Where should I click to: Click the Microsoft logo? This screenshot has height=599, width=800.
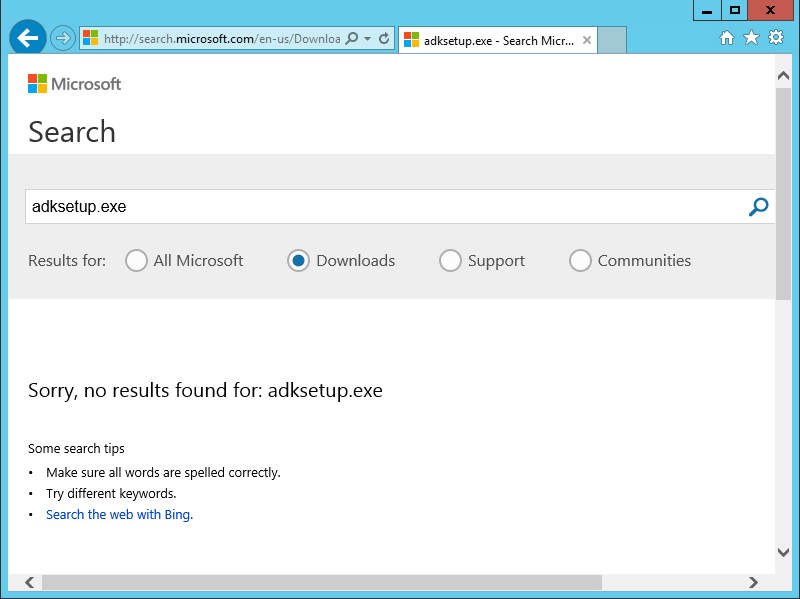[75, 84]
